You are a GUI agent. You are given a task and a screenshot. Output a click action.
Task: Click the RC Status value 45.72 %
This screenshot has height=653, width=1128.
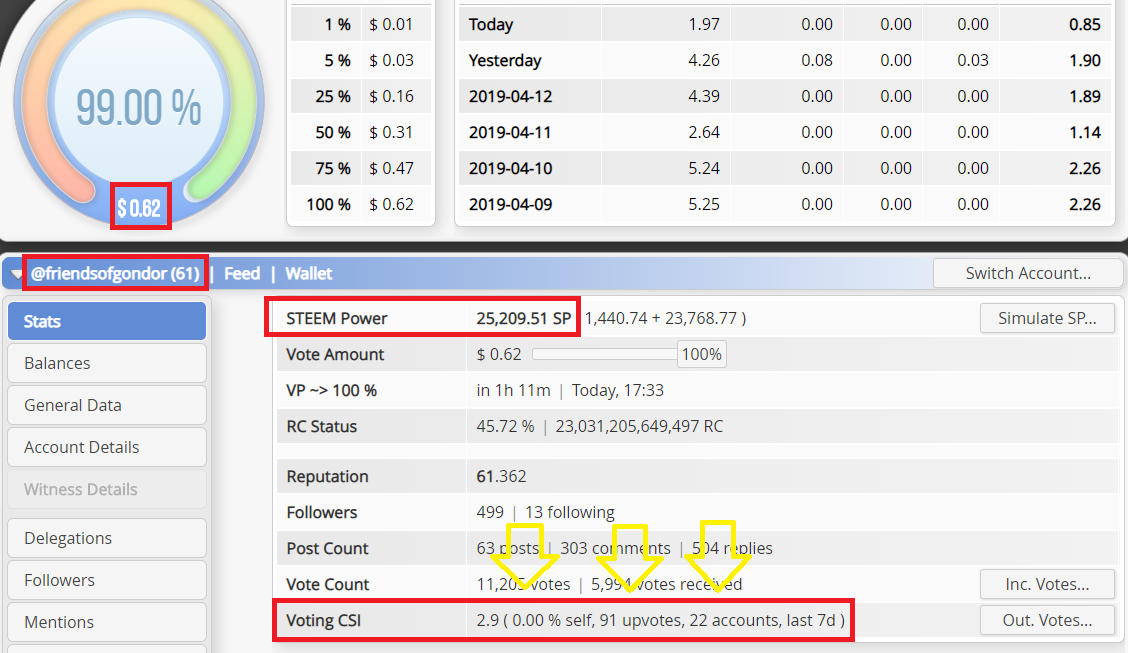[x=505, y=426]
